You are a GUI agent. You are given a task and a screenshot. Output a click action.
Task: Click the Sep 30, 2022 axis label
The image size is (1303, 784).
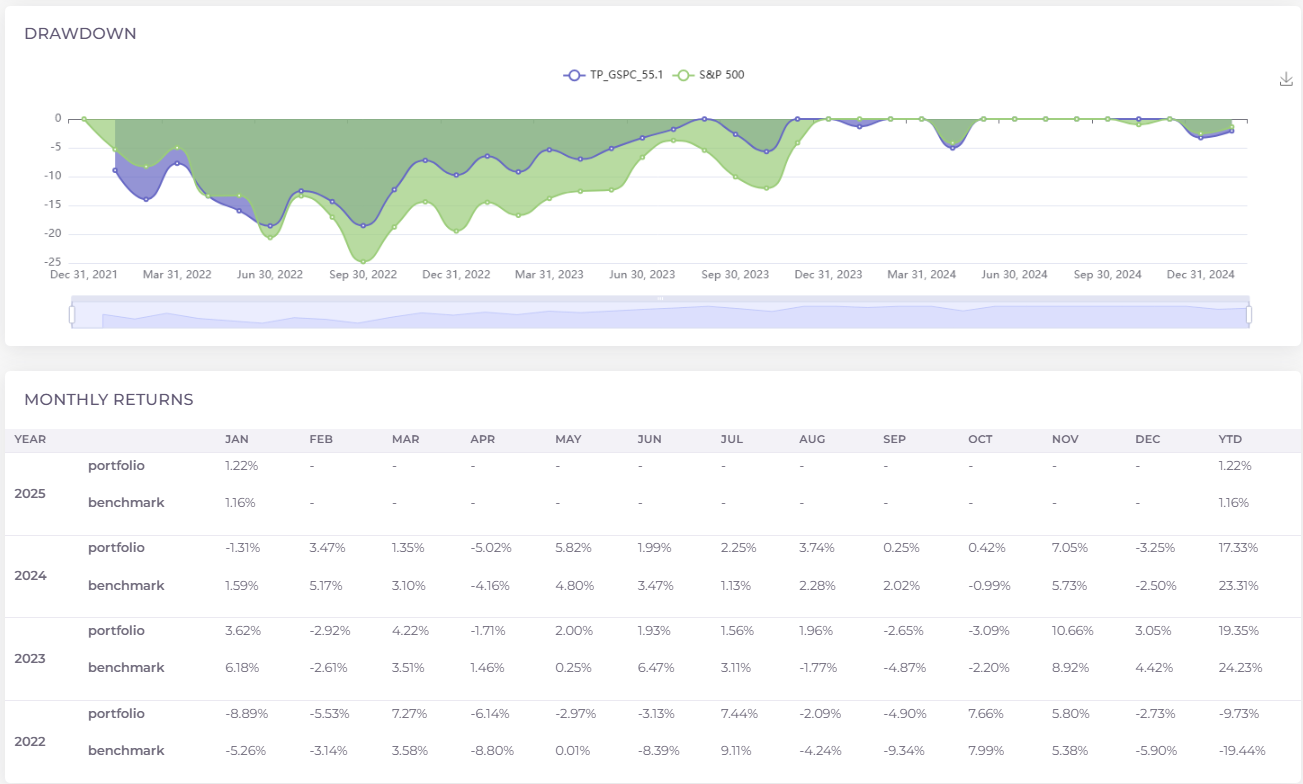click(363, 274)
